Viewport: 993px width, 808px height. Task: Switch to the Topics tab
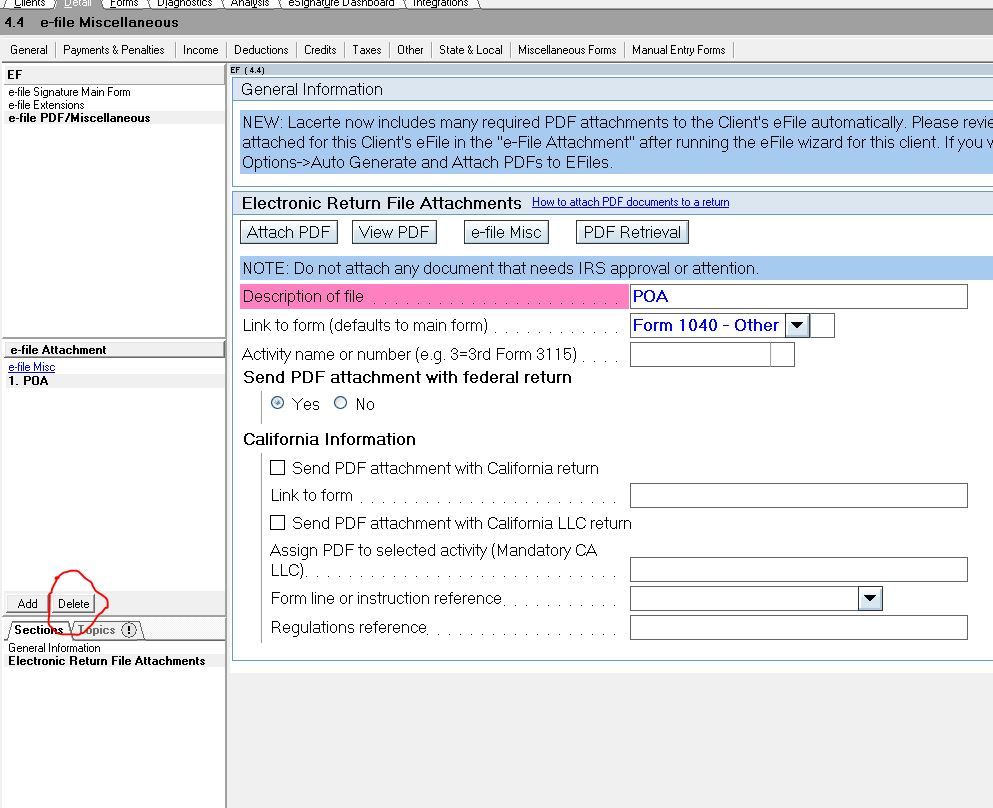(105, 630)
